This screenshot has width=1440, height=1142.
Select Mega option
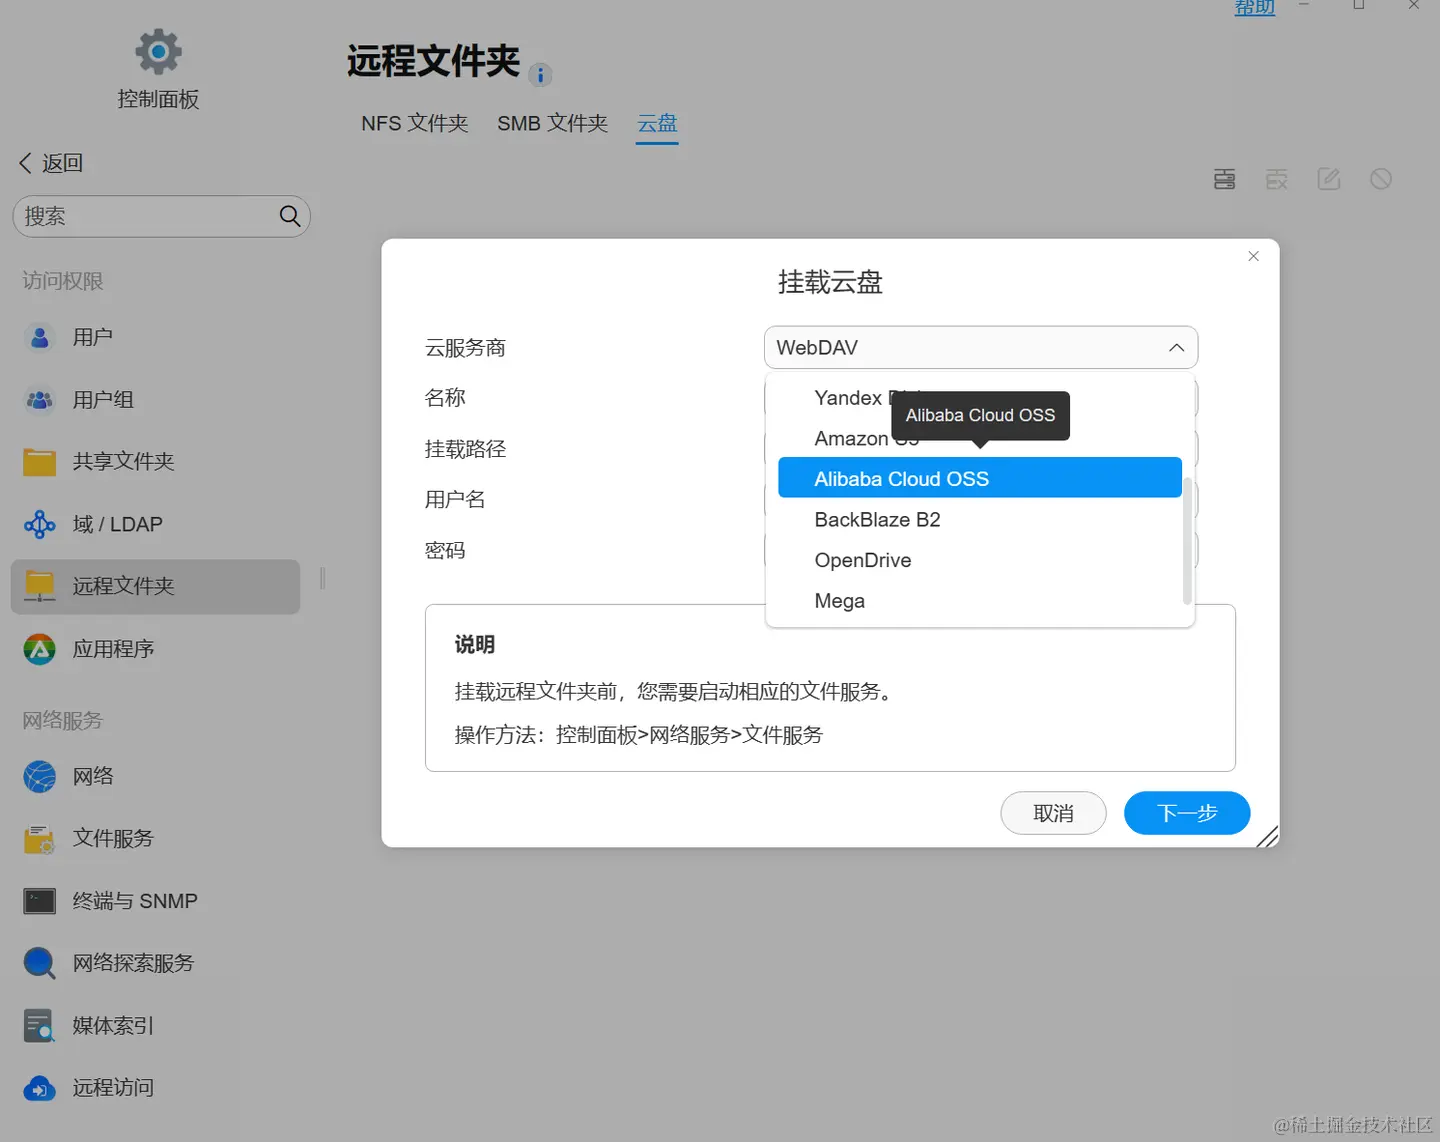[980, 601]
